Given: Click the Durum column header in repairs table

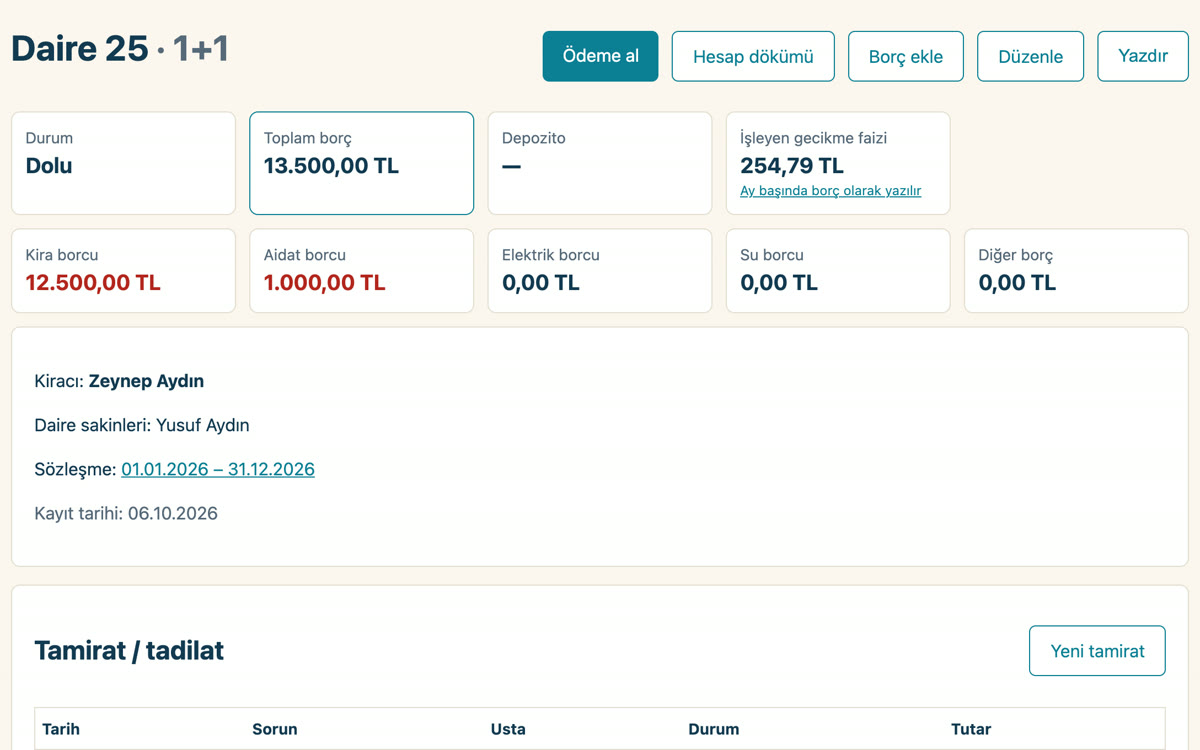Looking at the screenshot, I should tap(714, 729).
